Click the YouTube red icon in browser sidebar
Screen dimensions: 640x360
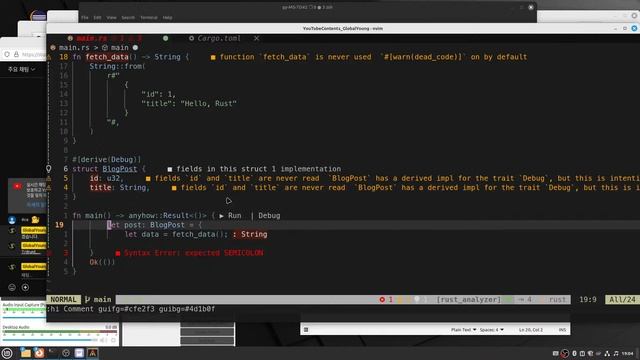pyautogui.click(x=17, y=187)
